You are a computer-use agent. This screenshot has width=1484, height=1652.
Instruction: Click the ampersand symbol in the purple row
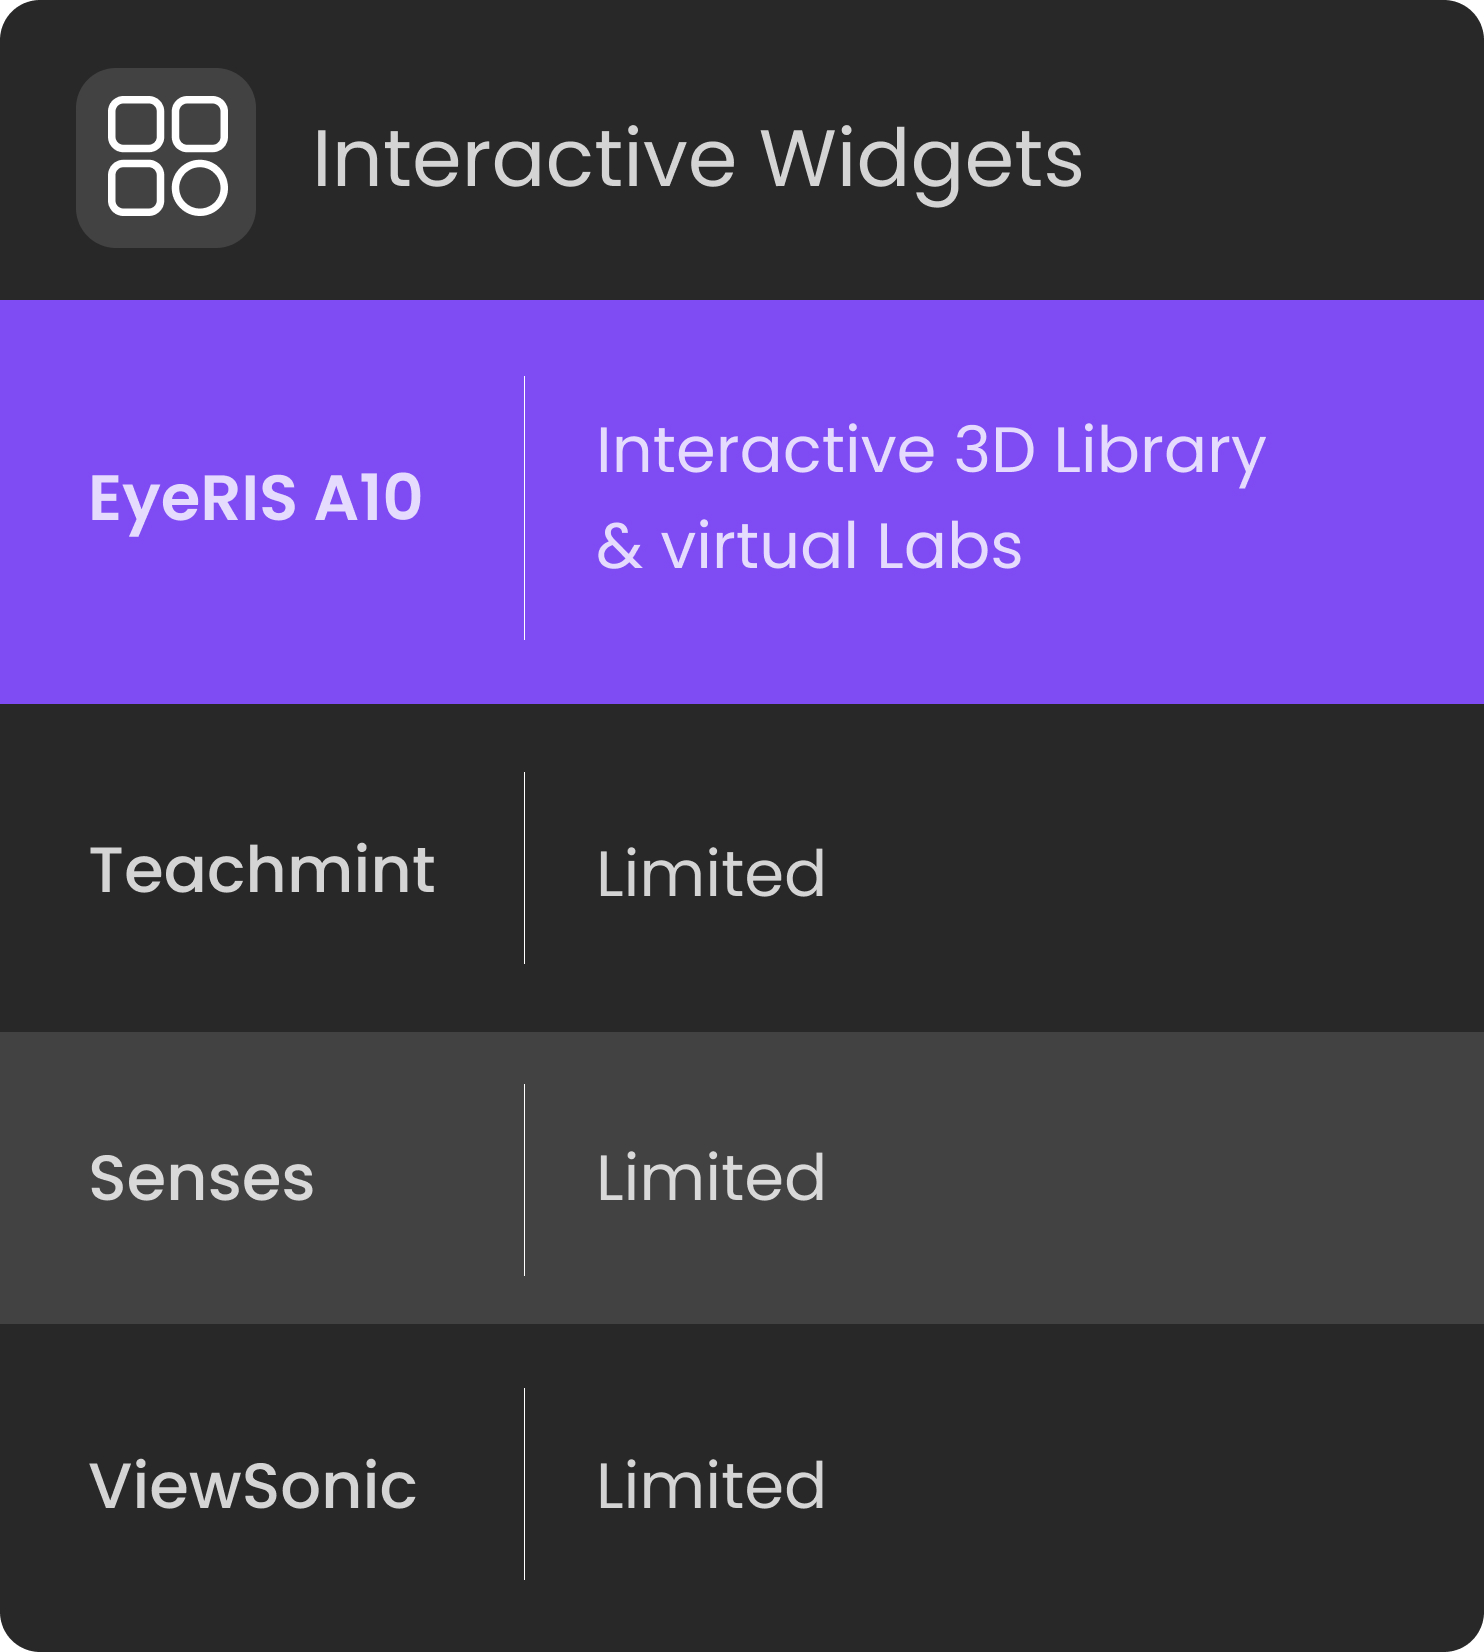coord(619,547)
